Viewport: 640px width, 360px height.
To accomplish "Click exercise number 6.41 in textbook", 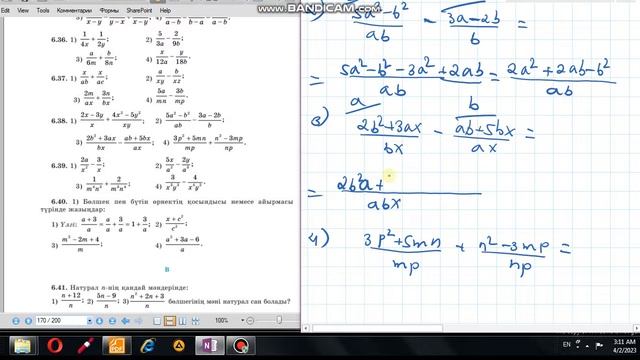I will 59,287.
